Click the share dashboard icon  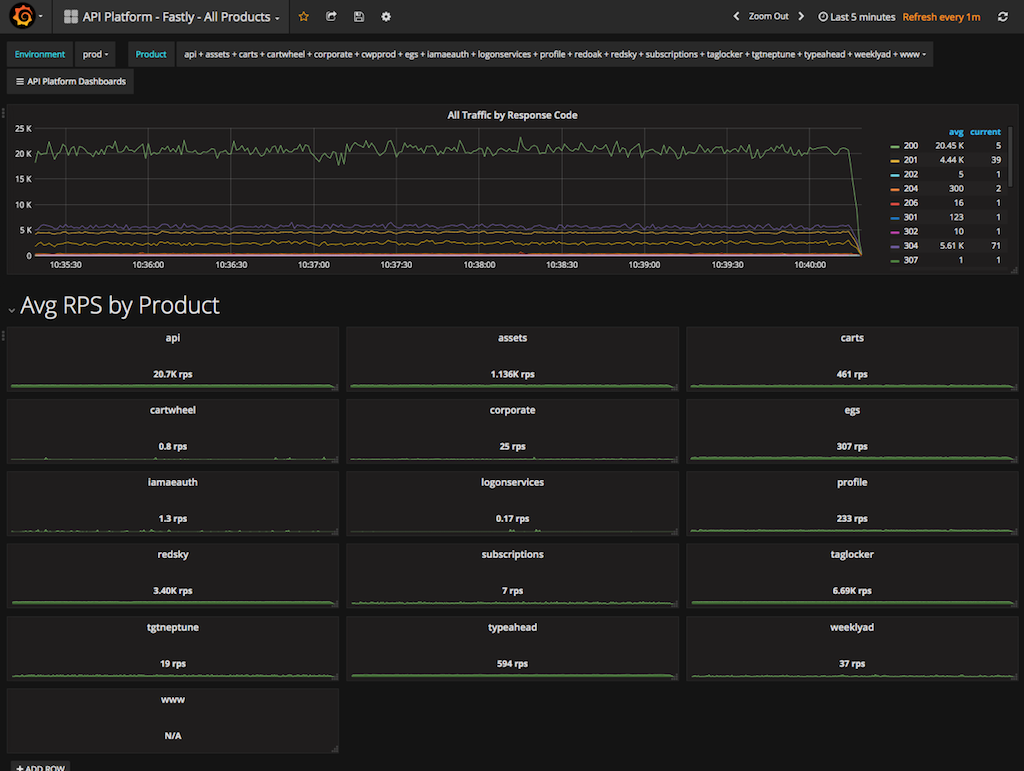coord(331,17)
